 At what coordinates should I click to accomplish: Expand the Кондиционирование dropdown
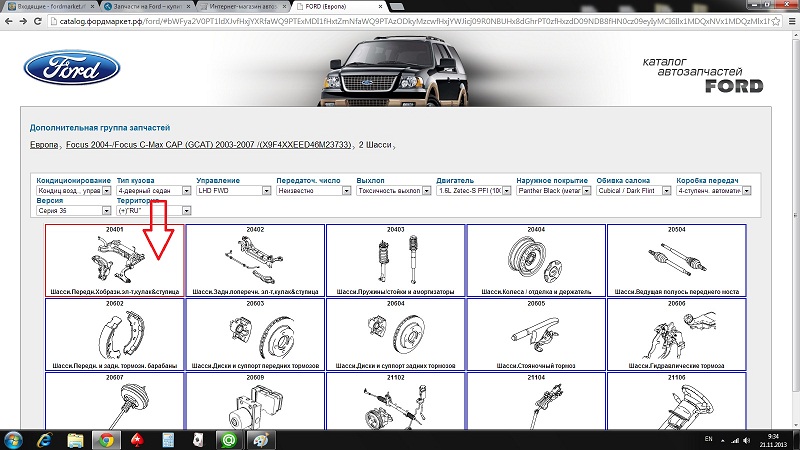(x=73, y=190)
